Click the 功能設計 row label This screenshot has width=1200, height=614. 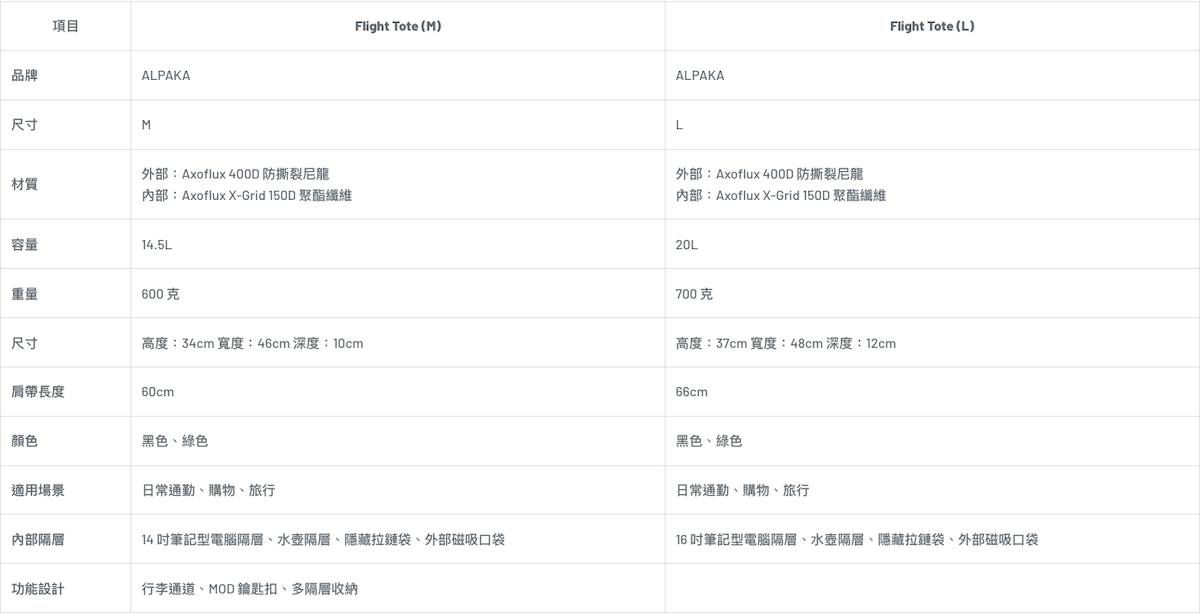(x=38, y=589)
